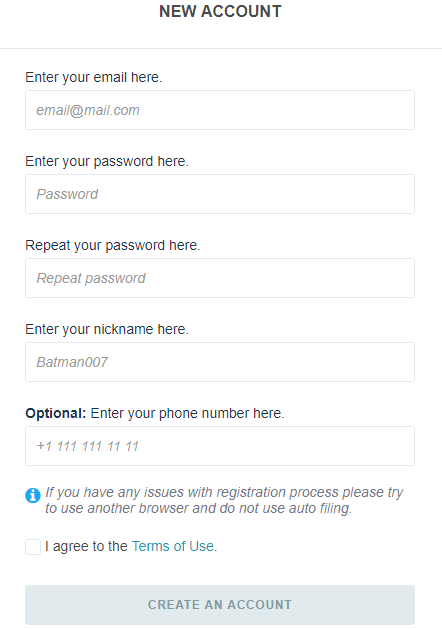Focus the email@mail.com email field

[220, 110]
